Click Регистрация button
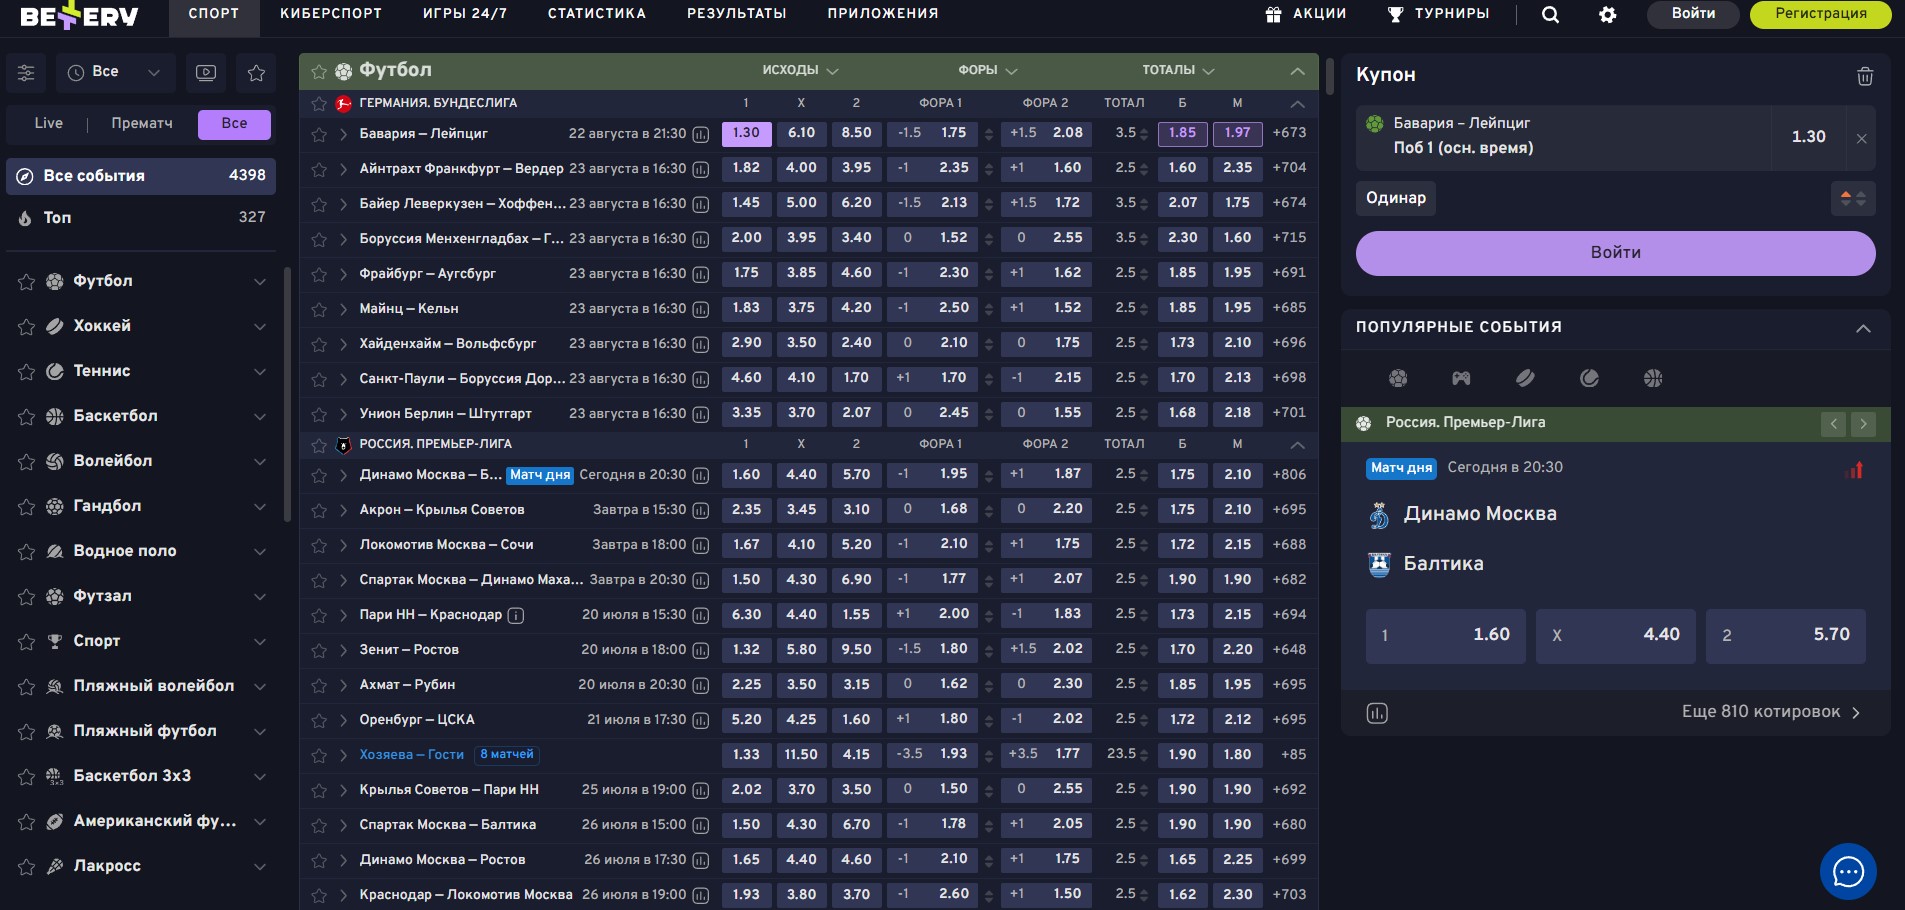Image resolution: width=1905 pixels, height=910 pixels. (1821, 14)
